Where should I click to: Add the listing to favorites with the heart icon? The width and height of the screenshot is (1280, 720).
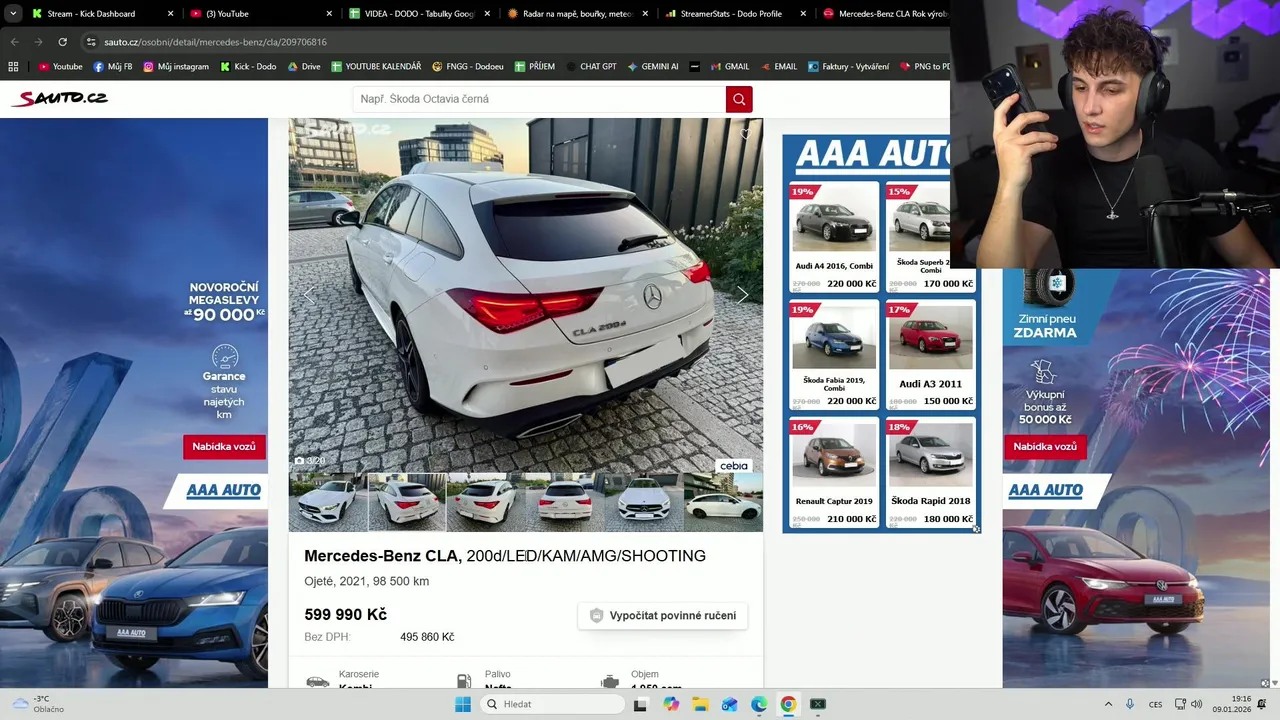[x=745, y=133]
